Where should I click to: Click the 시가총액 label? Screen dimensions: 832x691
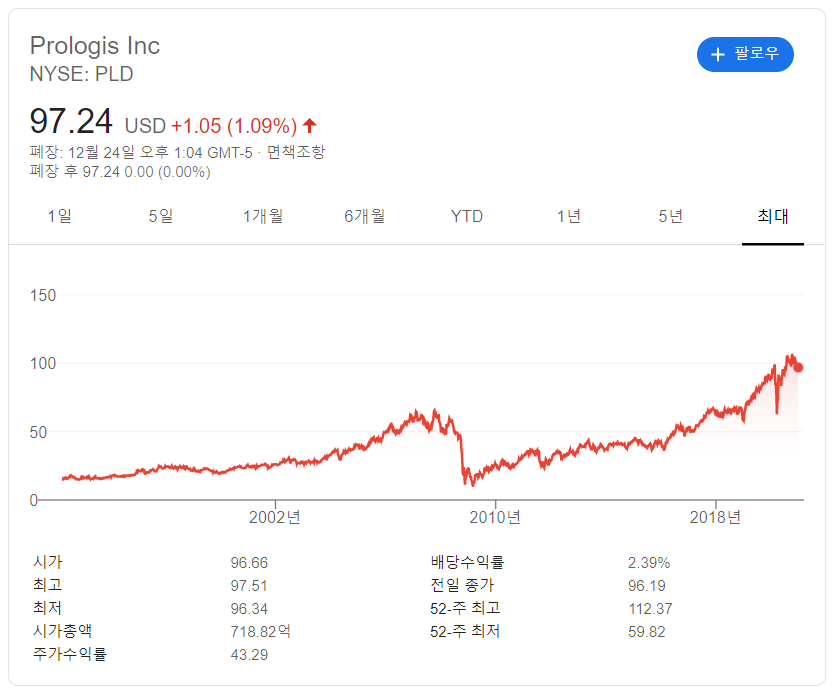[x=63, y=631]
